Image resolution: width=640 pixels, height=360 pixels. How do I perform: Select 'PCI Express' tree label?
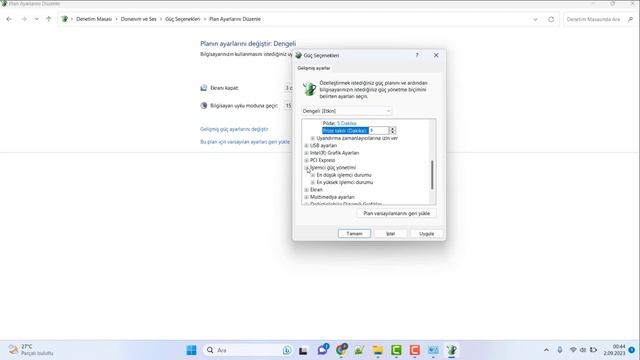tap(322, 160)
